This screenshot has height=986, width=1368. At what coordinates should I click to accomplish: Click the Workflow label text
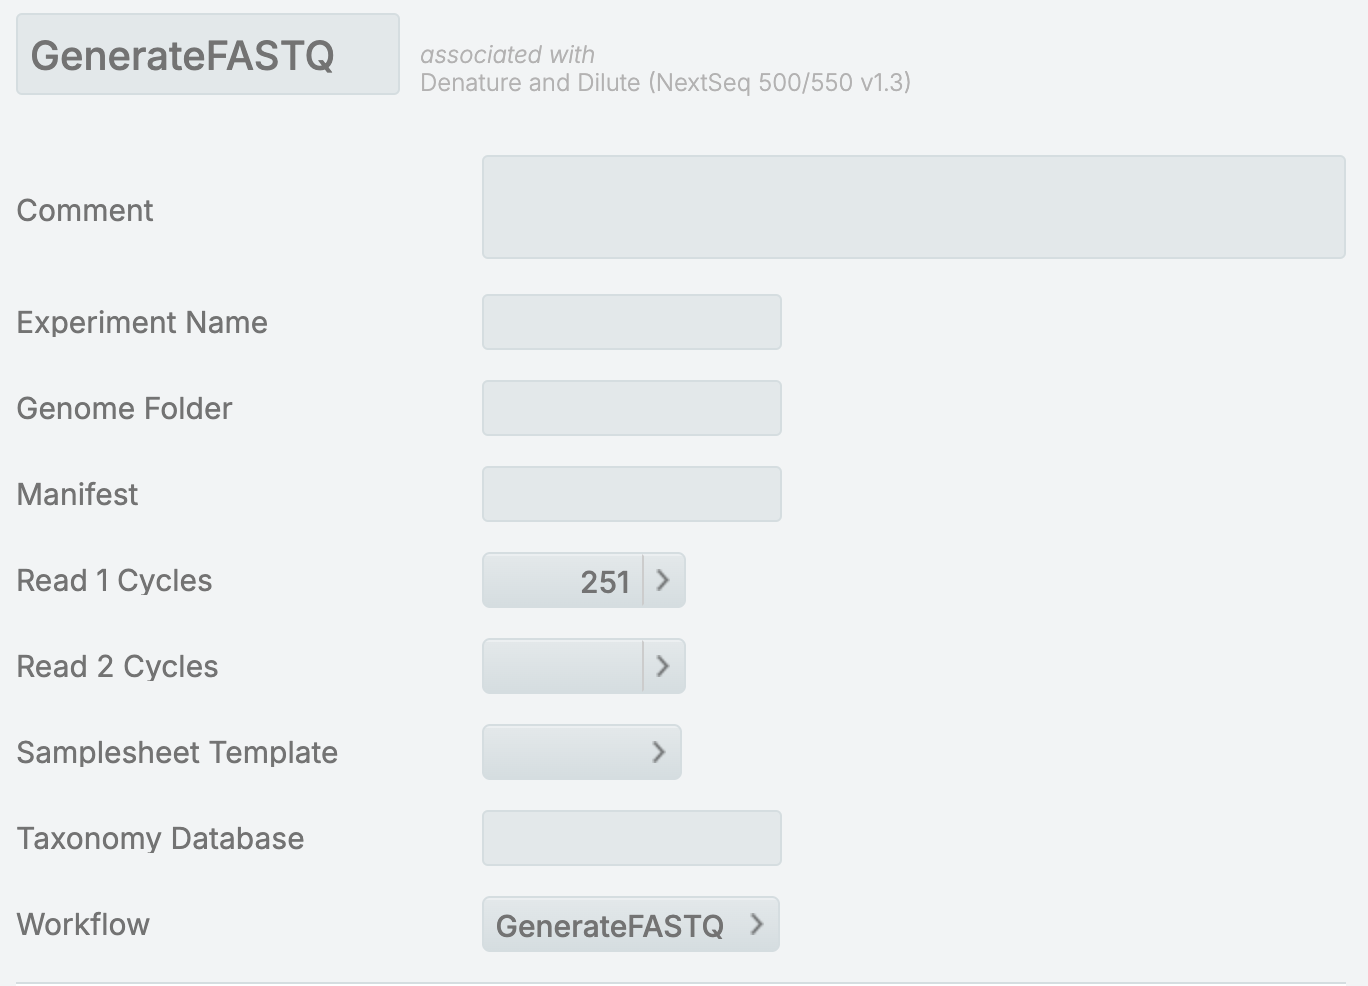point(83,924)
